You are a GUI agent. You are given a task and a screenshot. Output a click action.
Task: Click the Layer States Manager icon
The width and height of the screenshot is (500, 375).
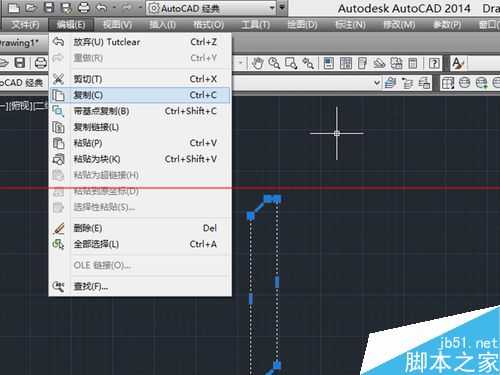[x=424, y=83]
